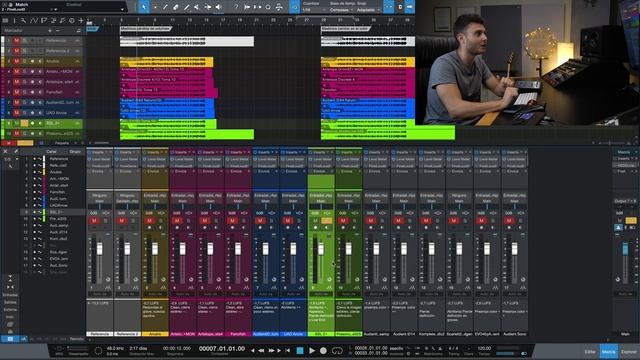This screenshot has width=640, height=360.
Task: Select the Range tool in toolbar
Action: click(155, 7)
